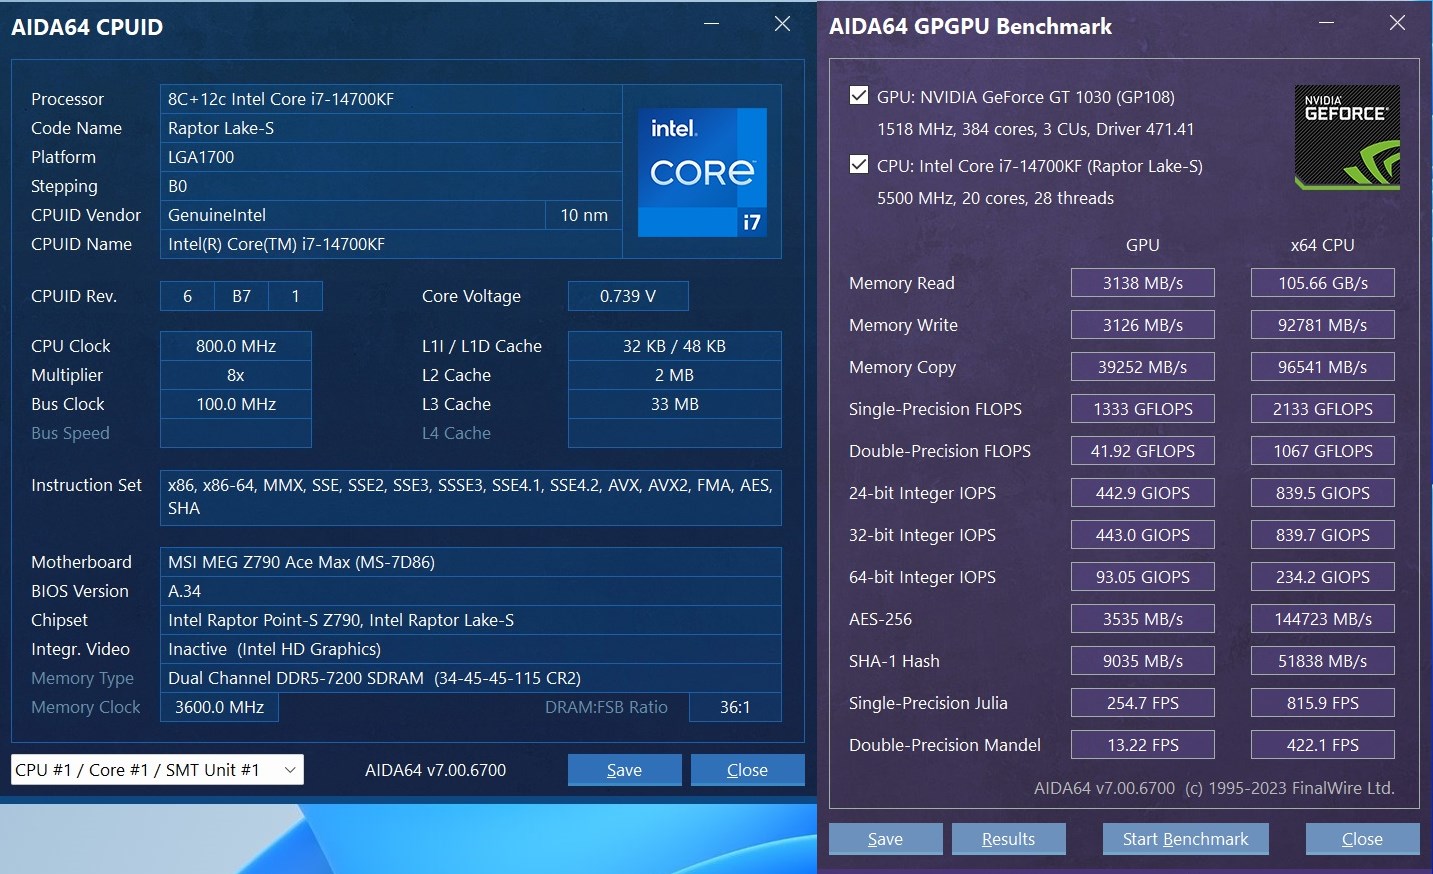The width and height of the screenshot is (1433, 874).
Task: Click the GPU Memory Read result 3138 MB/s
Action: pos(1142,283)
